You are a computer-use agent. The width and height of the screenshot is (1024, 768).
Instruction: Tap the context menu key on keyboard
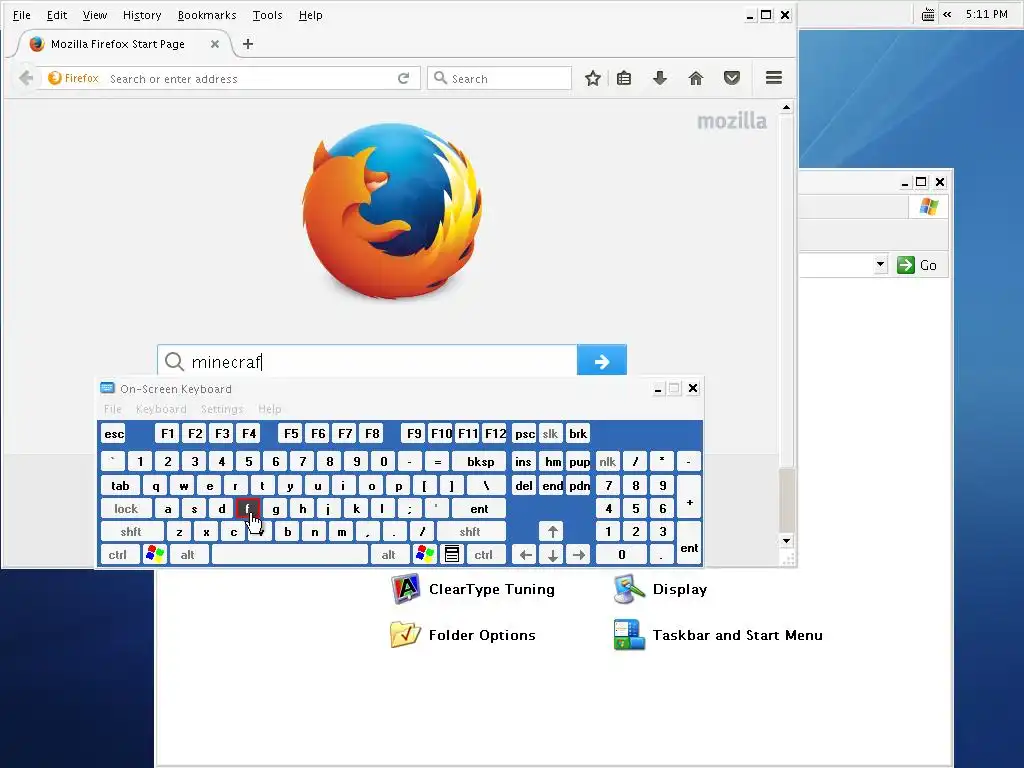click(451, 554)
